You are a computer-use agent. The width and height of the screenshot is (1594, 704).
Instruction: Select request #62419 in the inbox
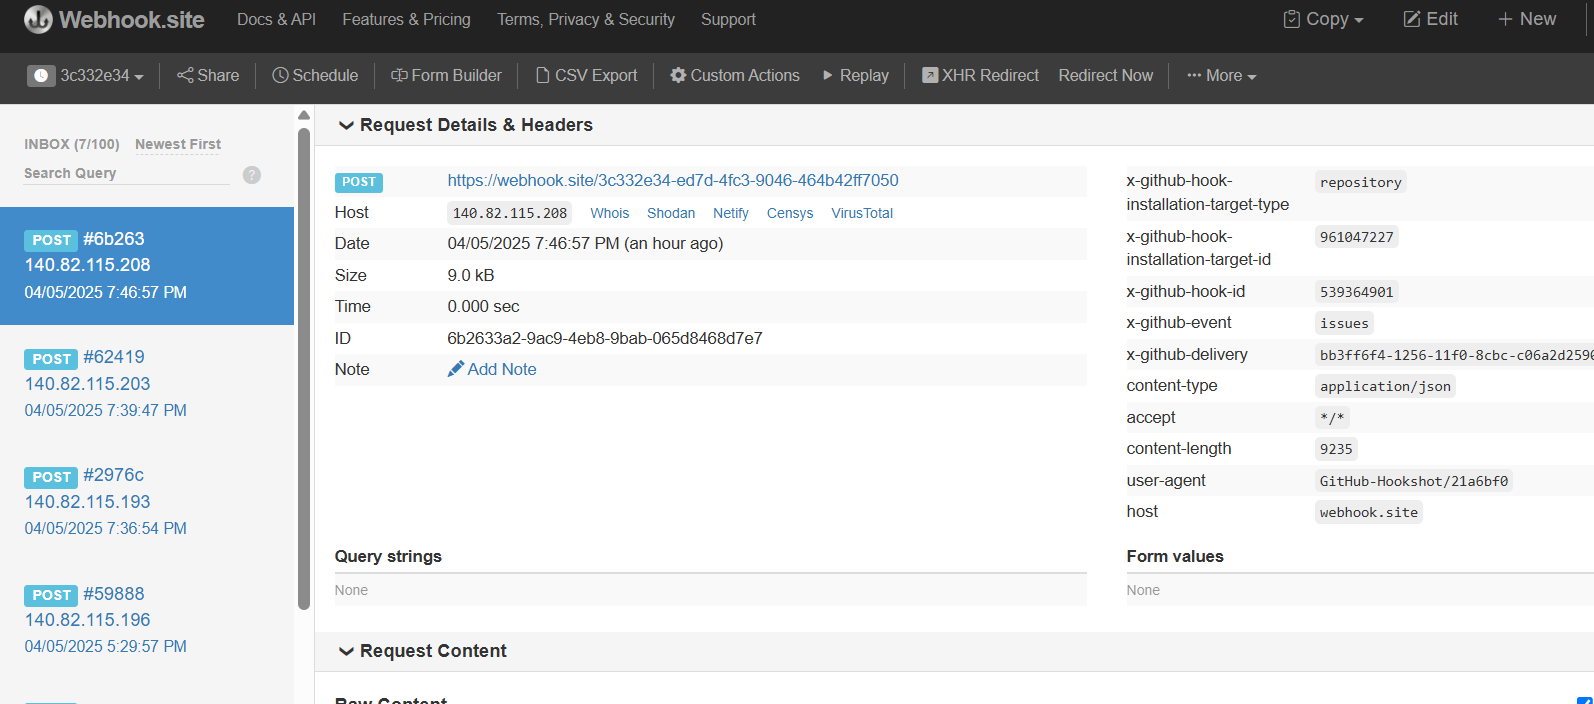coord(147,384)
